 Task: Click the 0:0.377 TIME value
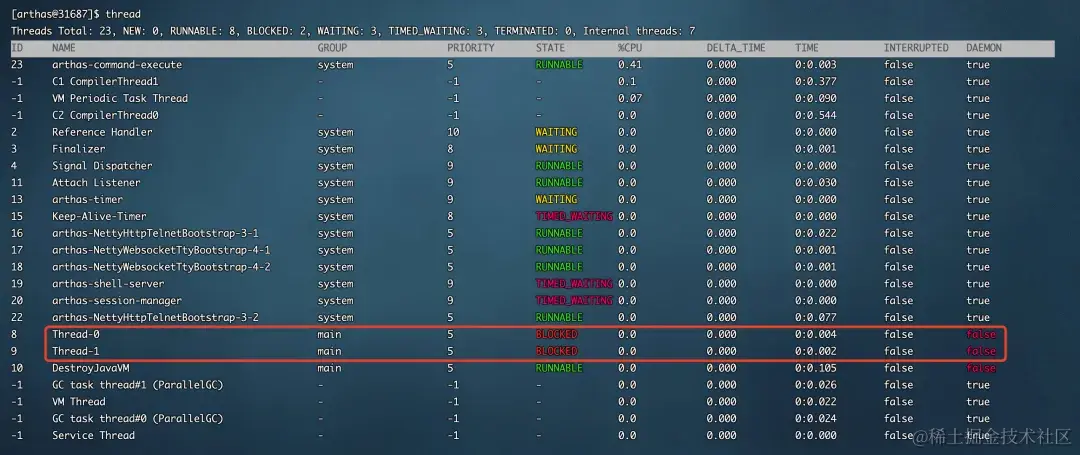[816, 81]
